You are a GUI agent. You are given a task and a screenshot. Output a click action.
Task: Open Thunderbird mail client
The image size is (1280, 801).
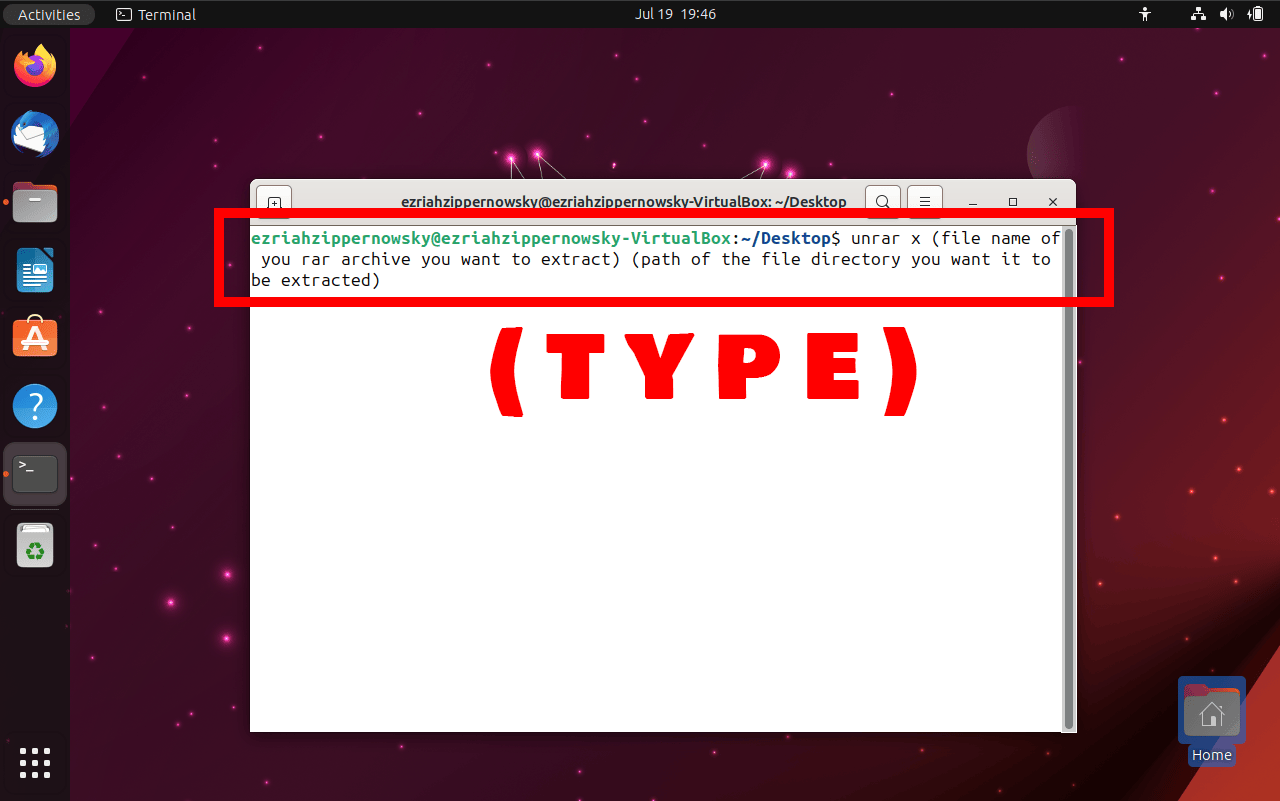click(x=35, y=134)
